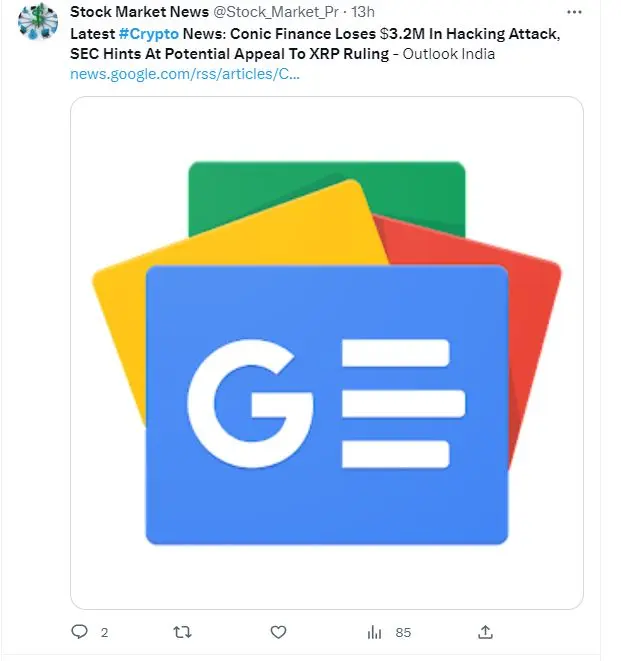The image size is (621, 661).
Task: Click the view count number 85
Action: coord(403,633)
